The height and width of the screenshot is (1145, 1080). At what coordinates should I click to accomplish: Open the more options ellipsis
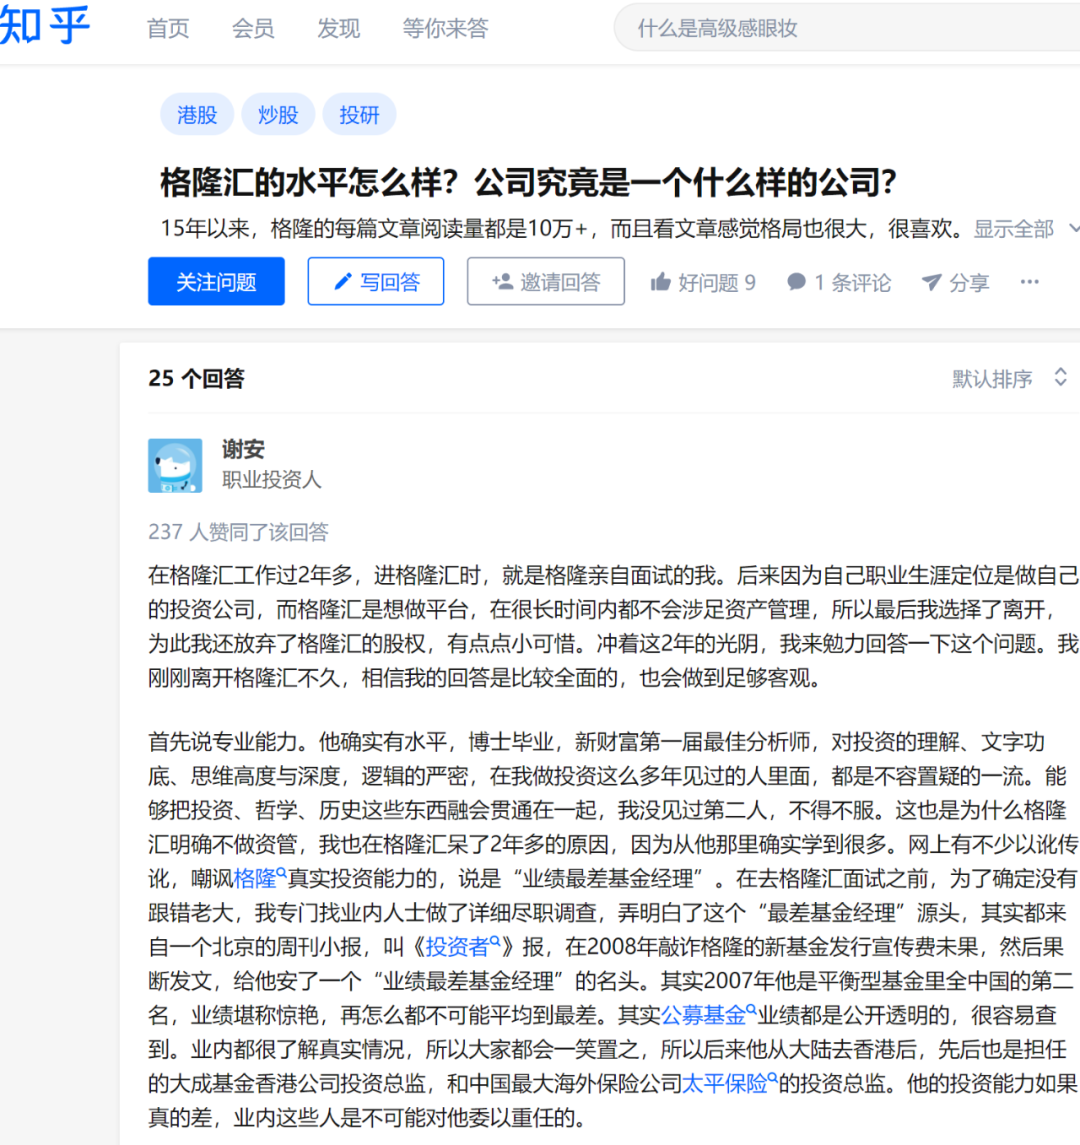coord(1030,282)
